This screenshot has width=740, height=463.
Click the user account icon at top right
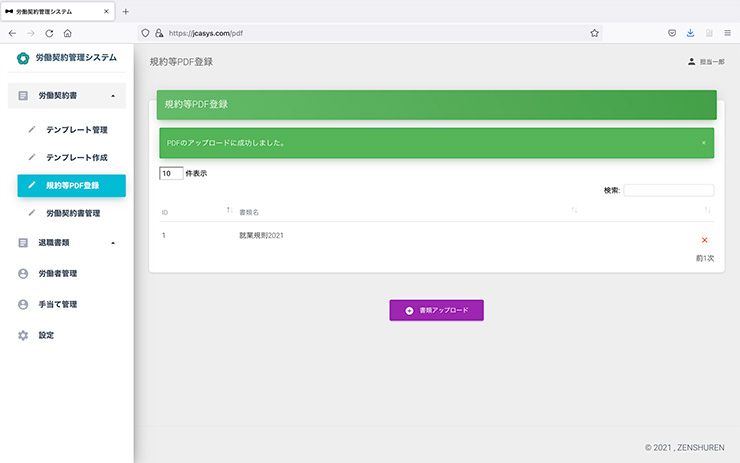pyautogui.click(x=691, y=61)
